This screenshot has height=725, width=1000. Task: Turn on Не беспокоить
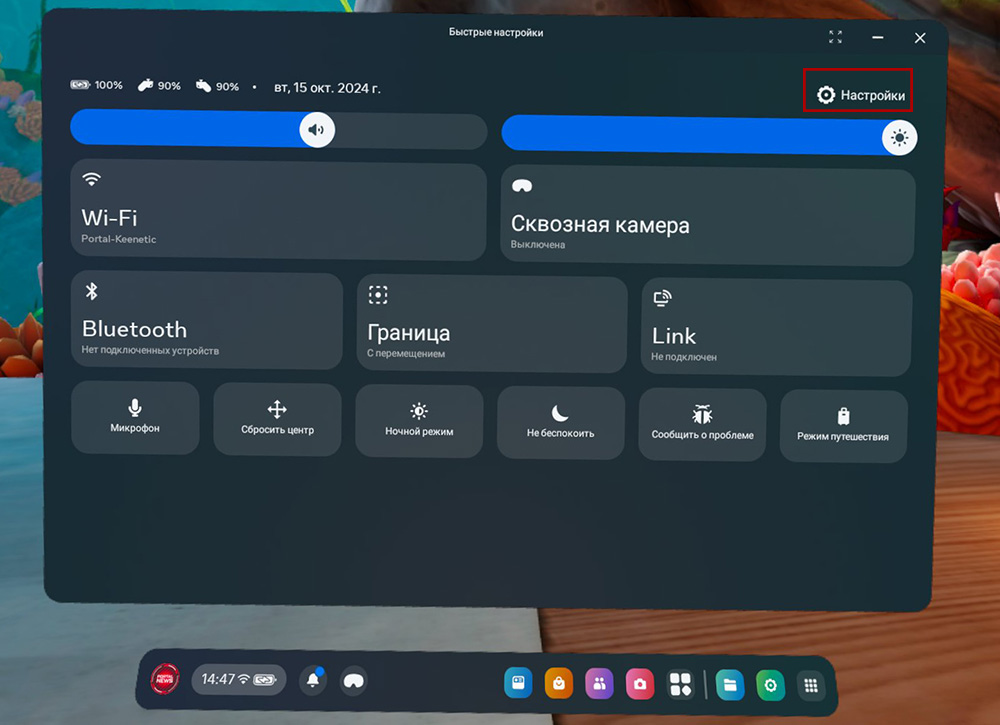coord(560,422)
